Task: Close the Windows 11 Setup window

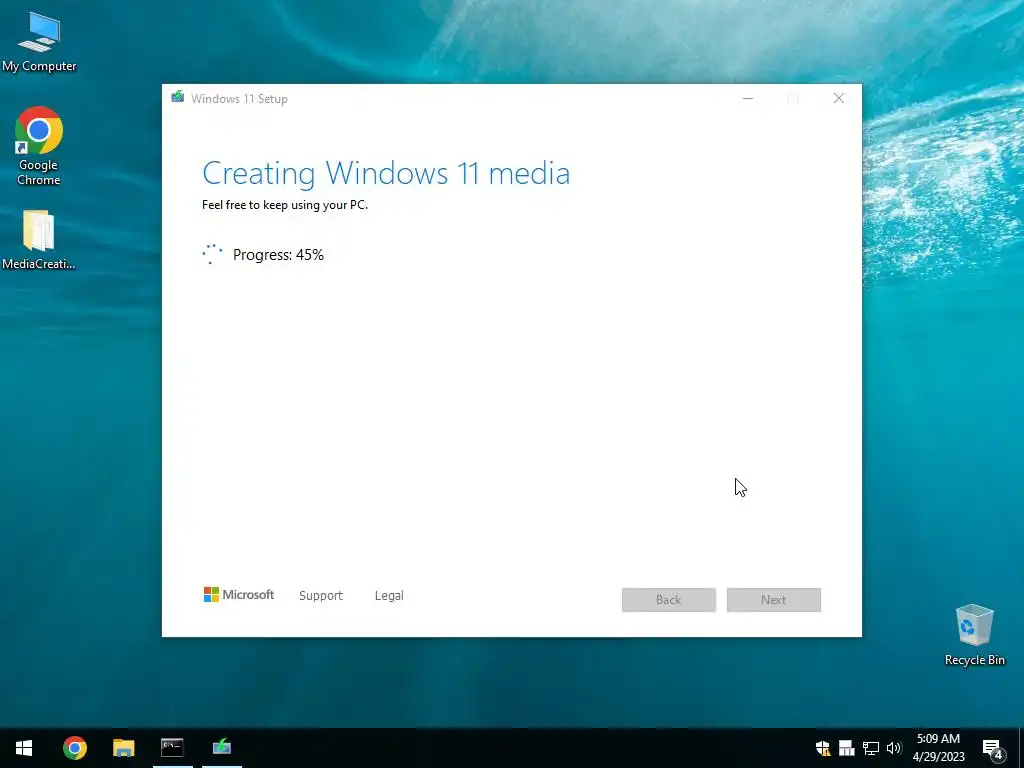Action: coord(839,99)
